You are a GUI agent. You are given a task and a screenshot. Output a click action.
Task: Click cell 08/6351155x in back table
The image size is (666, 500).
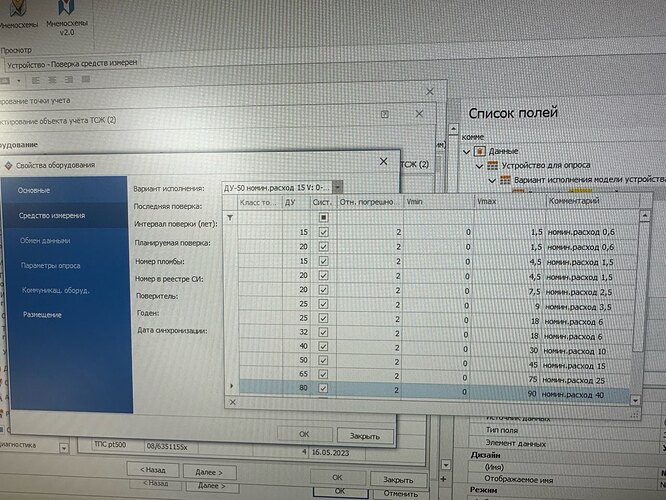tap(166, 446)
